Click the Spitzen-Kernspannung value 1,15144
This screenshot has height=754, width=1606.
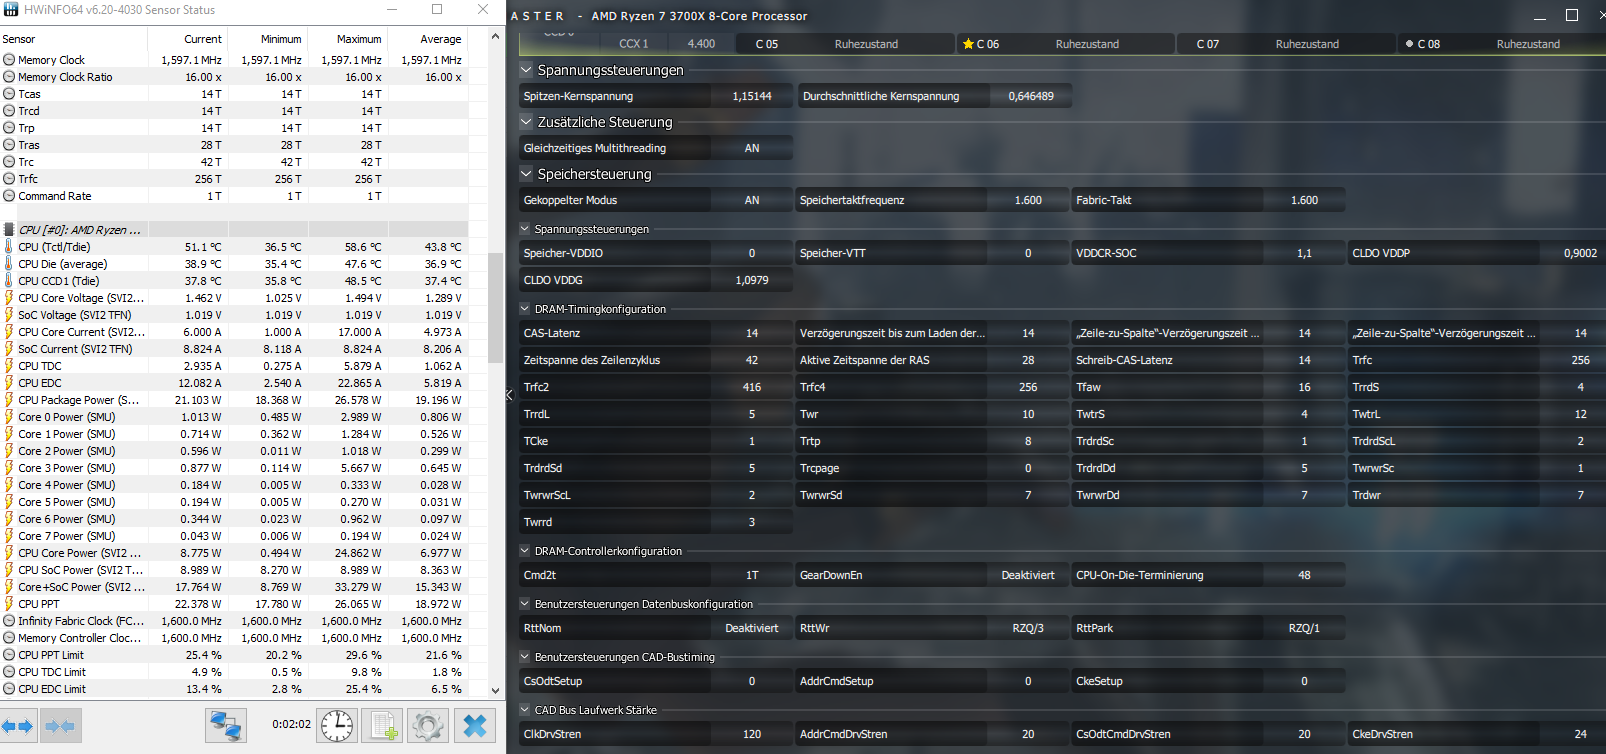(752, 96)
